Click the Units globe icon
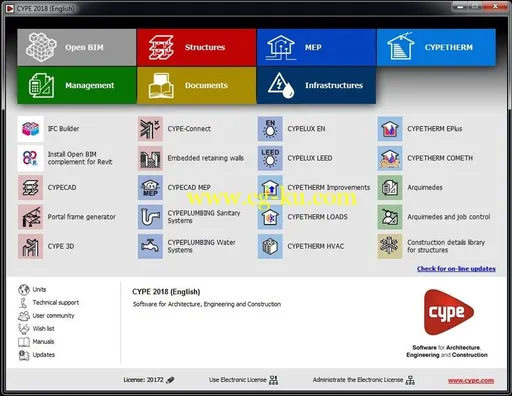This screenshot has height=396, width=512. pos(24,290)
